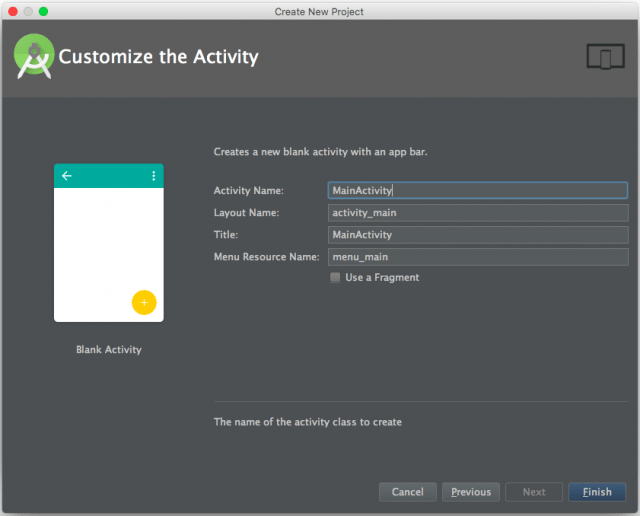Viewport: 640px width, 516px height.
Task: Click the back arrow in the activity preview
Action: coord(67,176)
